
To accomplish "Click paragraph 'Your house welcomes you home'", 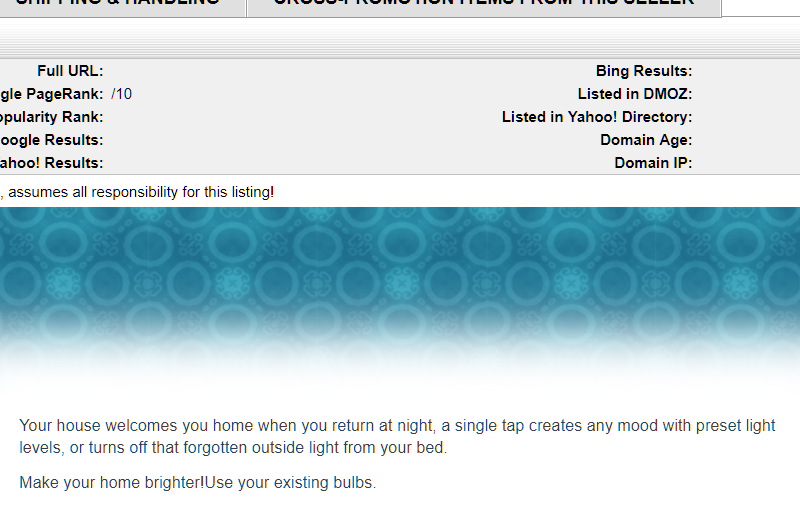I will click(x=397, y=436).
